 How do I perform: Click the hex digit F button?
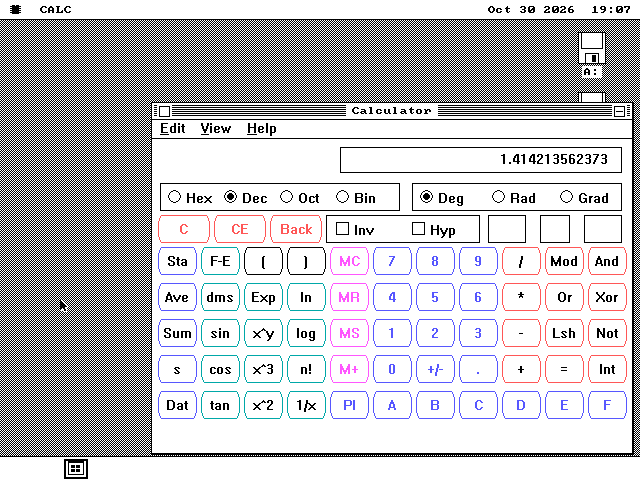[607, 405]
